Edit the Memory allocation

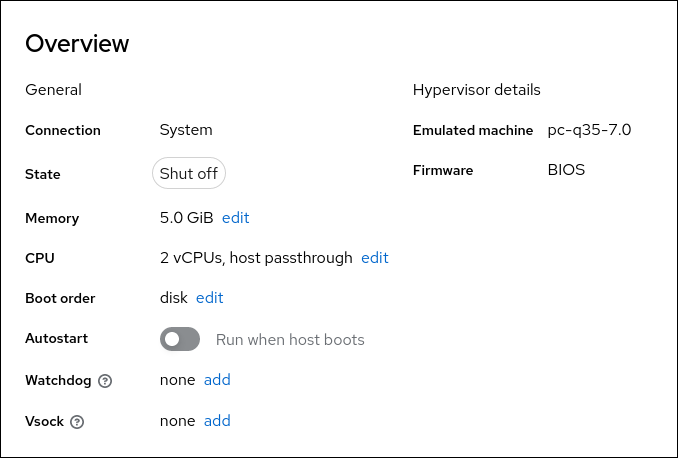[x=235, y=218]
